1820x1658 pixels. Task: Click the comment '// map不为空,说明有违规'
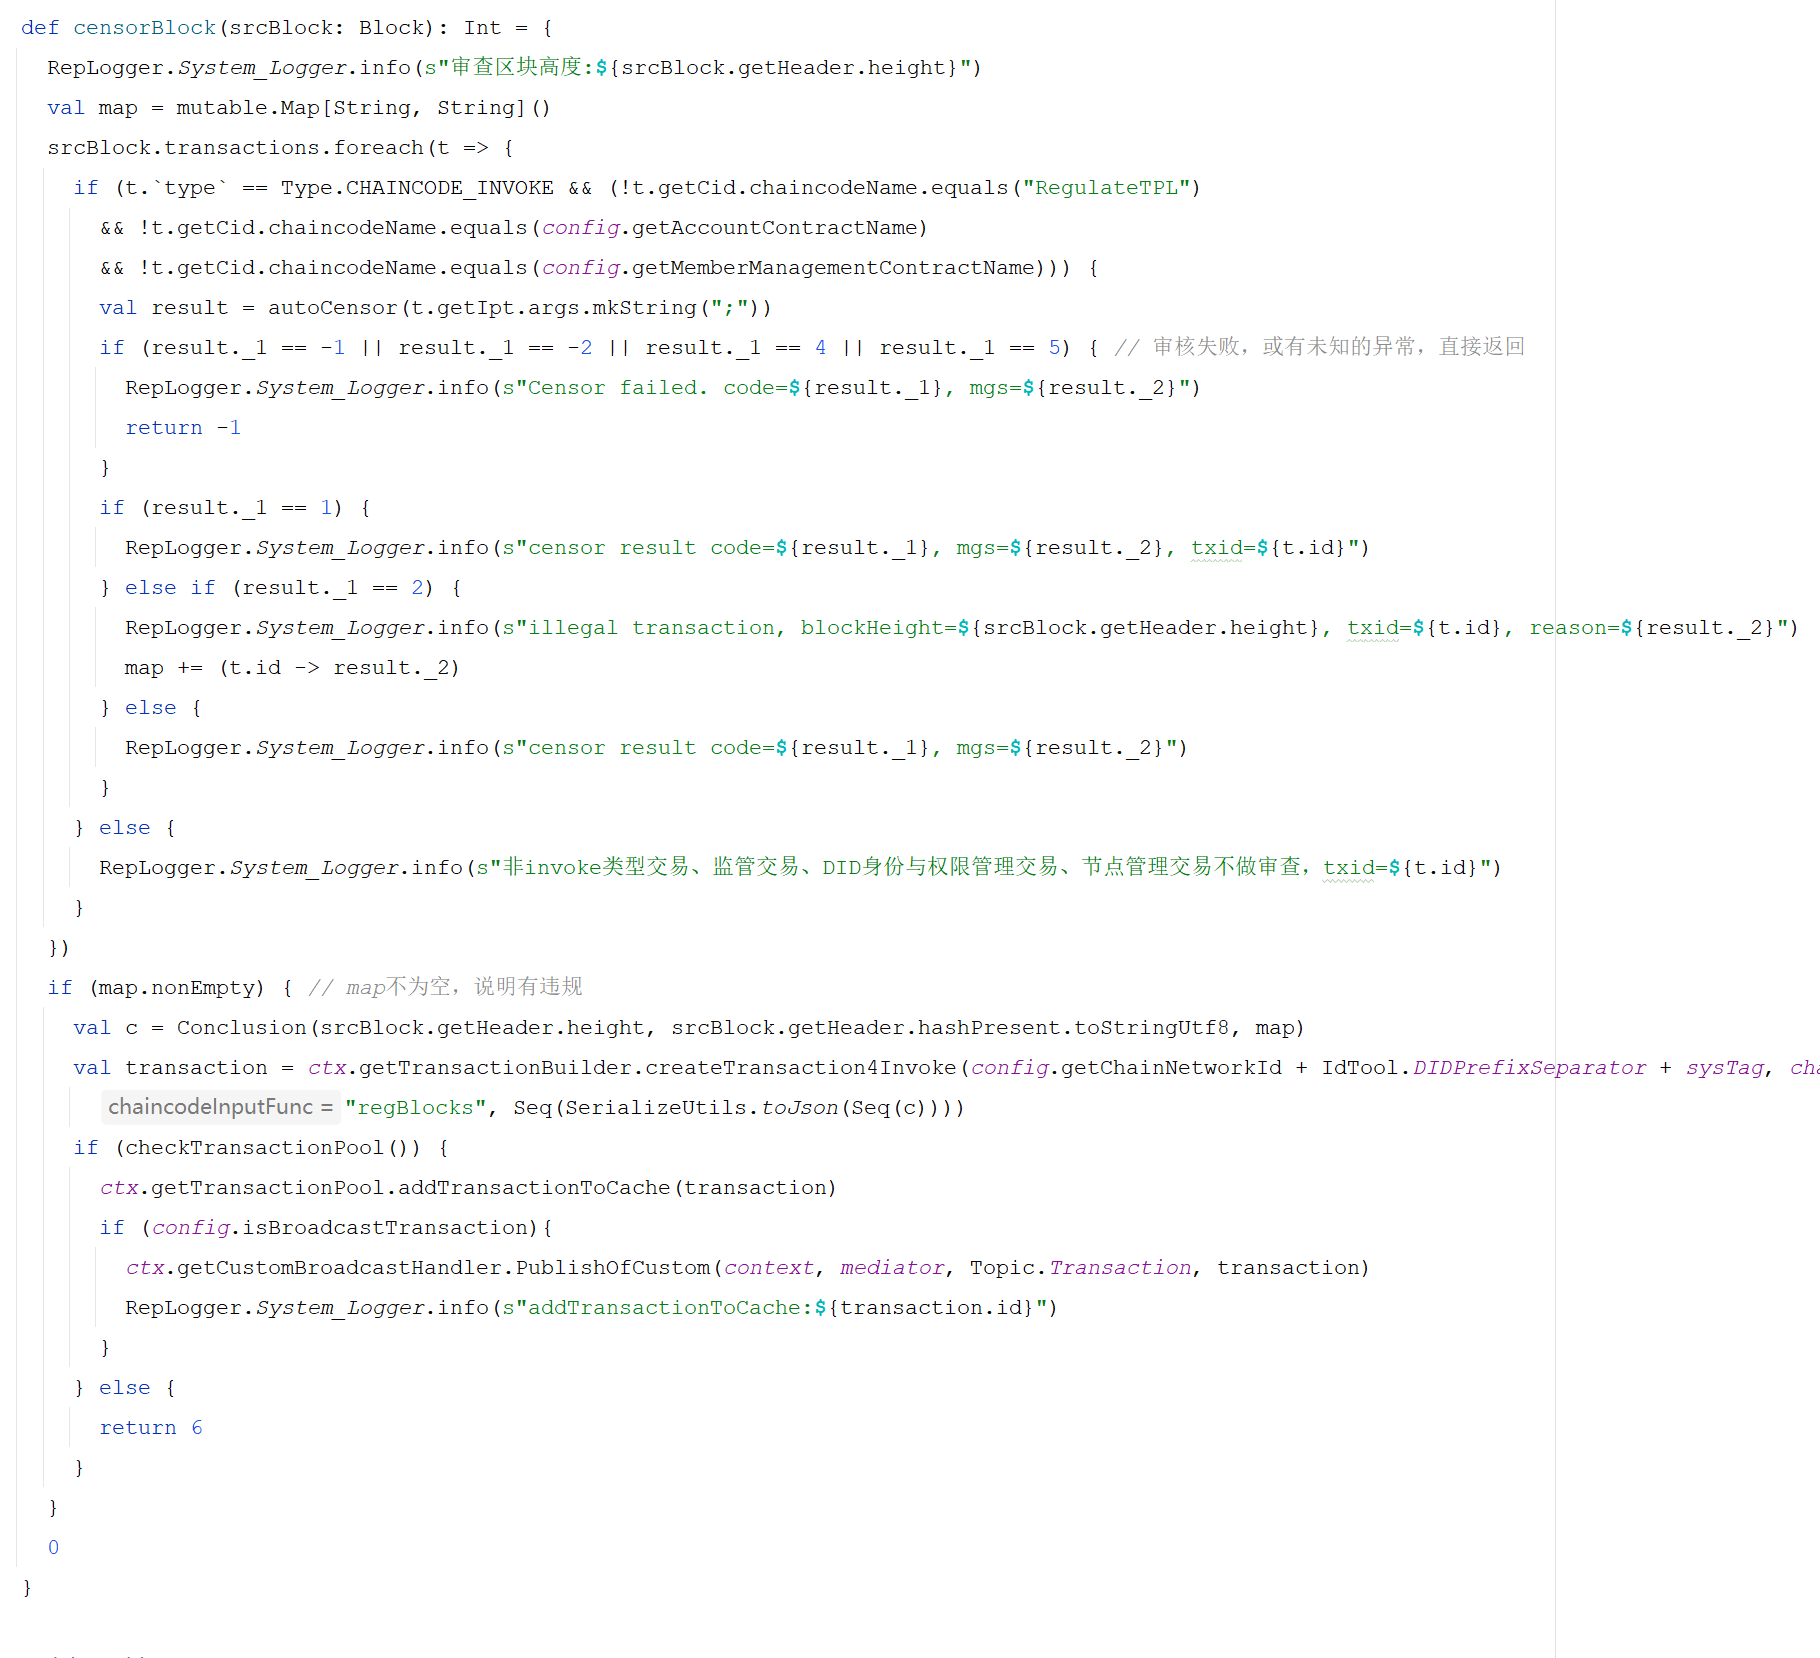445,988
